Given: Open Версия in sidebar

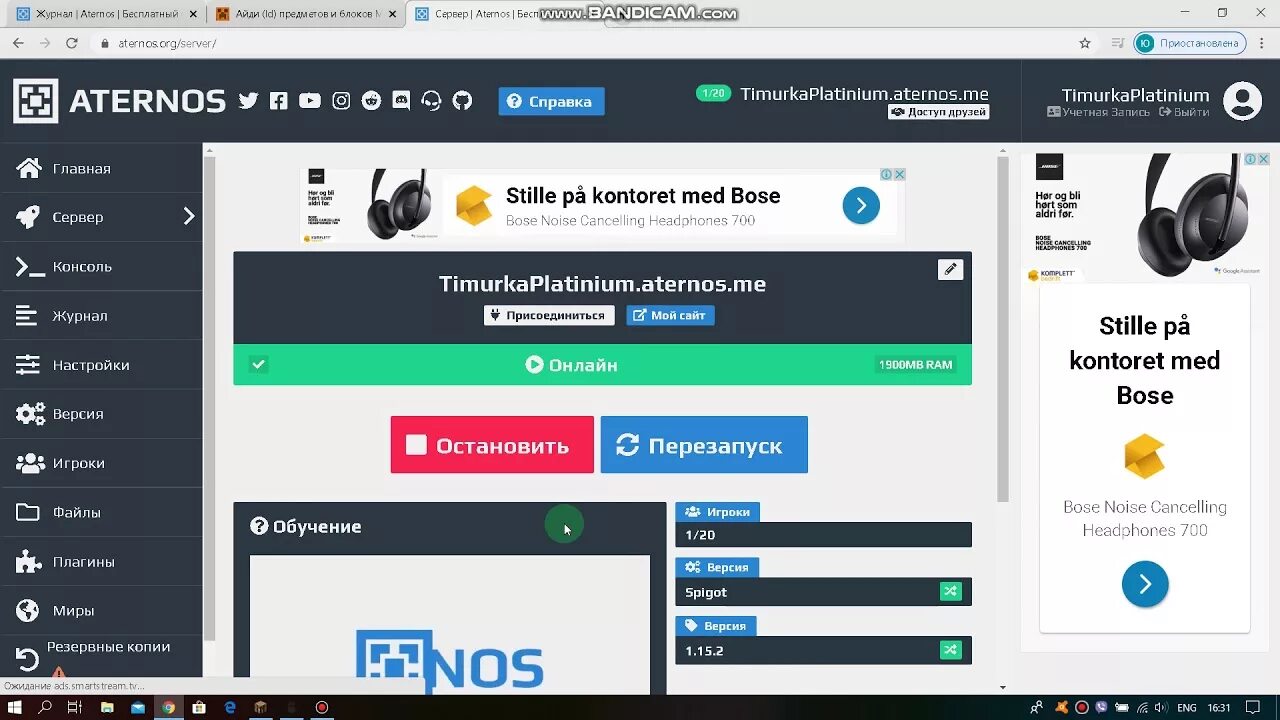Looking at the screenshot, I should click(x=101, y=414).
